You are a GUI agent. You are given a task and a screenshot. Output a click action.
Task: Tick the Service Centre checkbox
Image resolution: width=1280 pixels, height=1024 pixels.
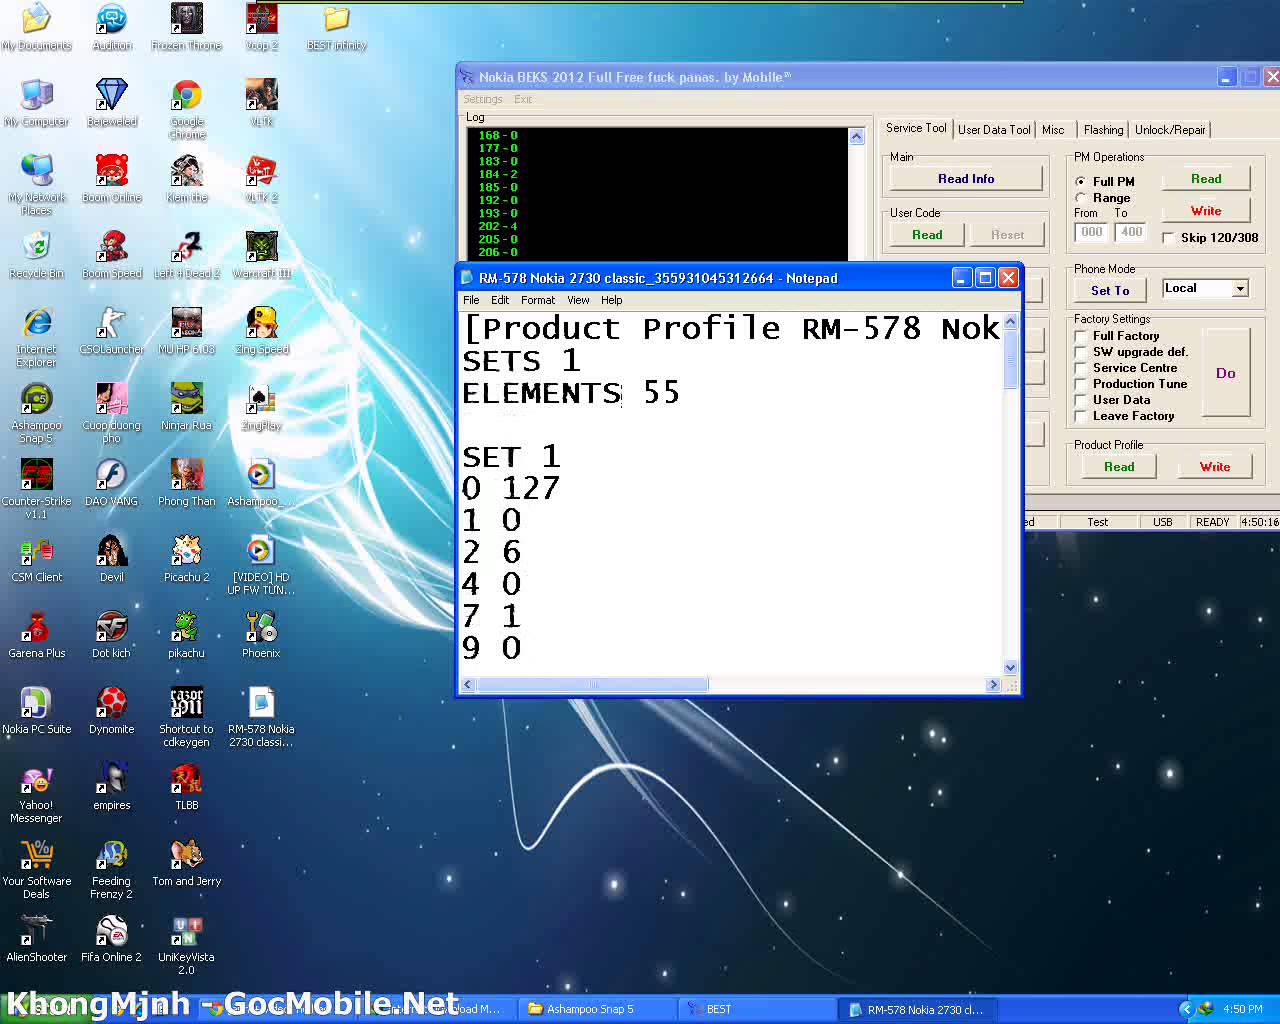(x=1080, y=368)
